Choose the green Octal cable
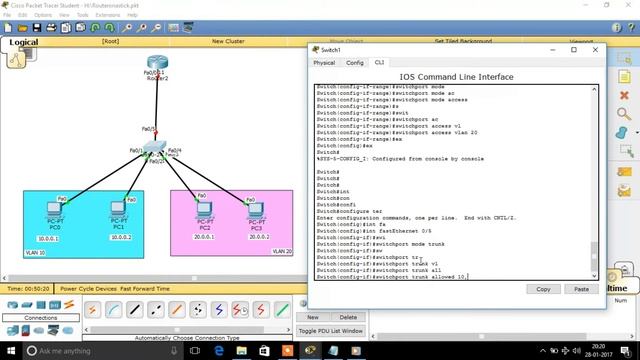Screen dimensions: 640x360 click(x=282, y=310)
